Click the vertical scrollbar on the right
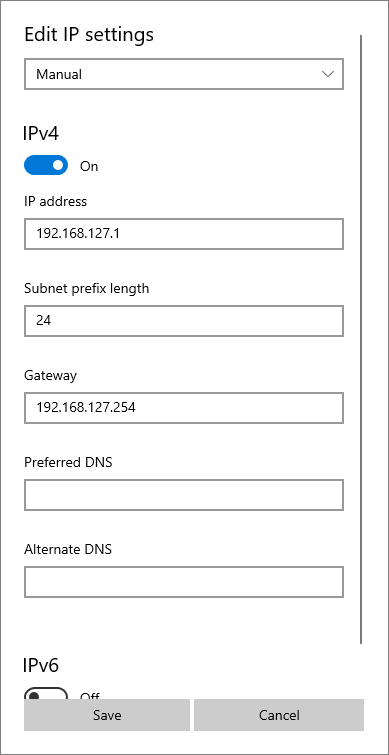 (361, 339)
